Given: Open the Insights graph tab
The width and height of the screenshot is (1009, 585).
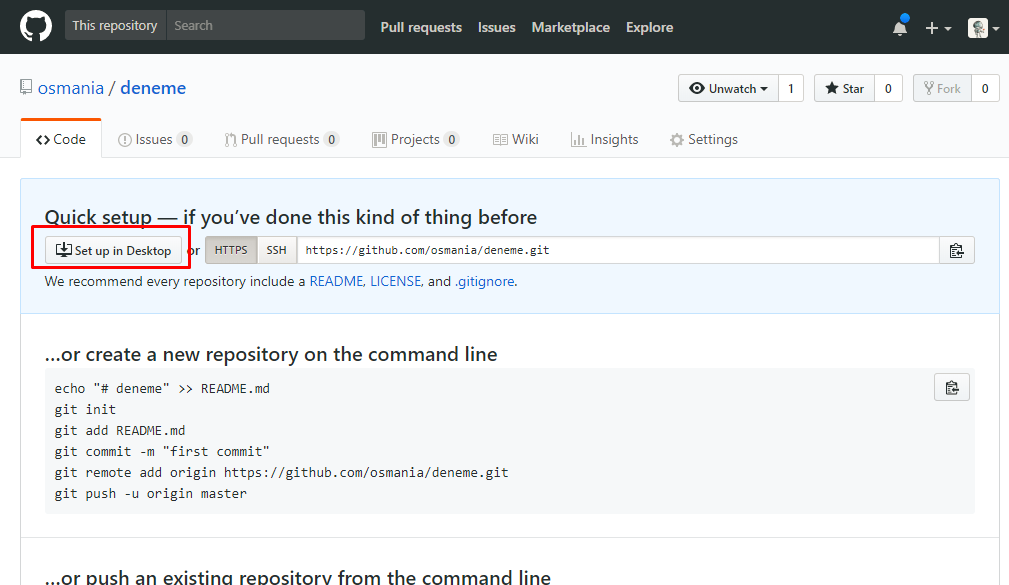Looking at the screenshot, I should pyautogui.click(x=604, y=140).
